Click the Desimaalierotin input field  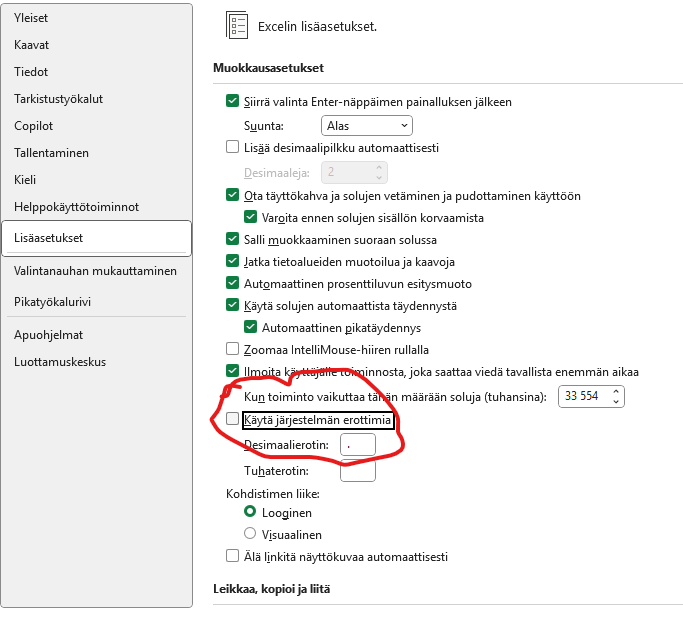coord(357,444)
